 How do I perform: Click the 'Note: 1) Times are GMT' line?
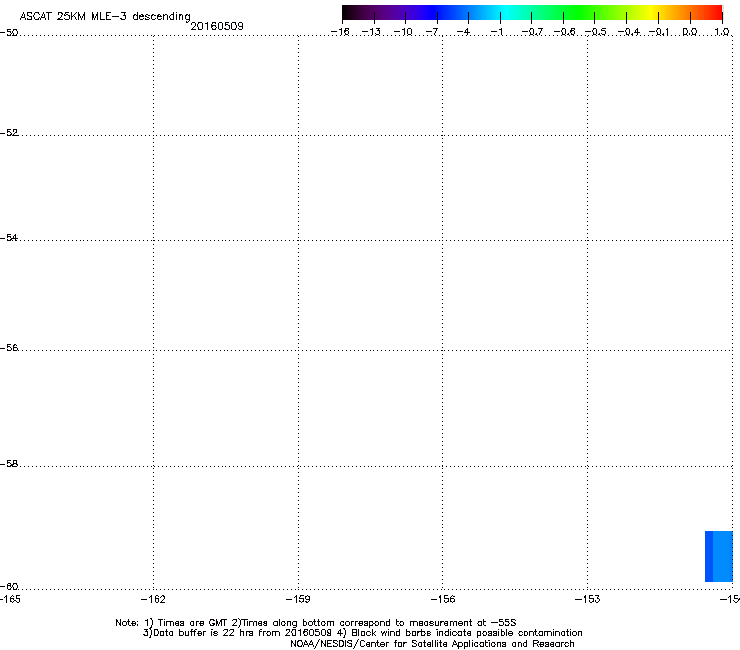point(316,623)
